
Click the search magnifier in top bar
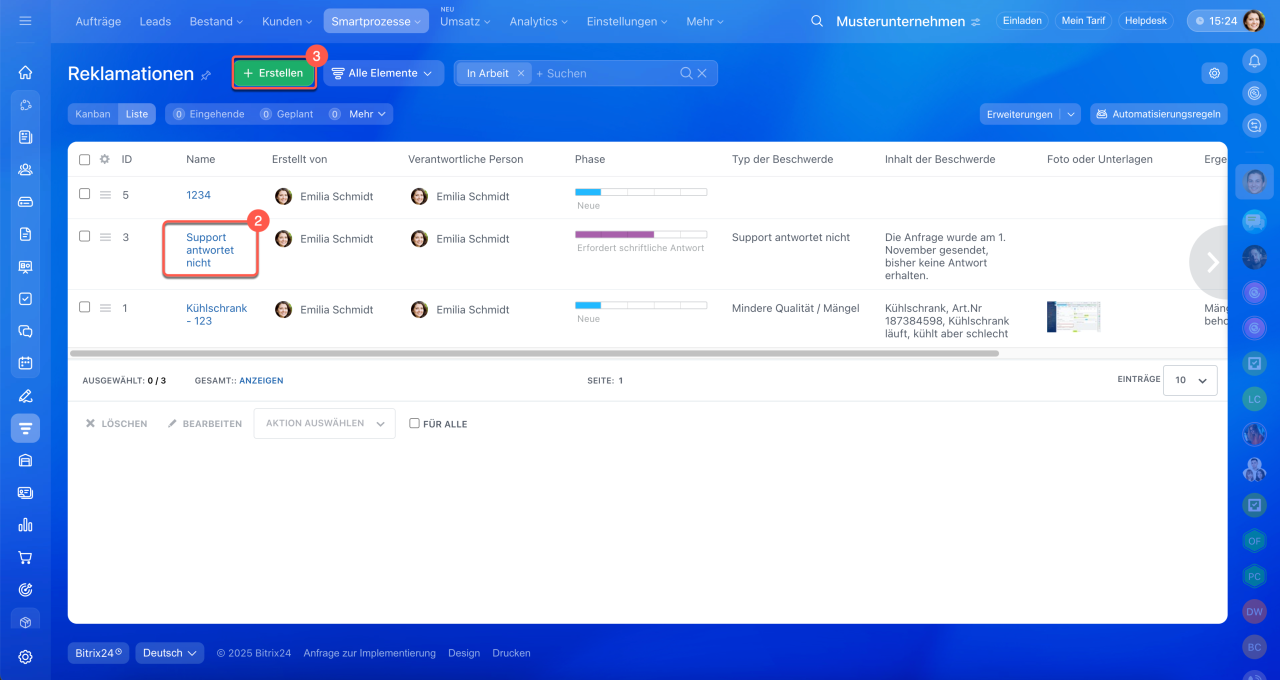point(817,21)
